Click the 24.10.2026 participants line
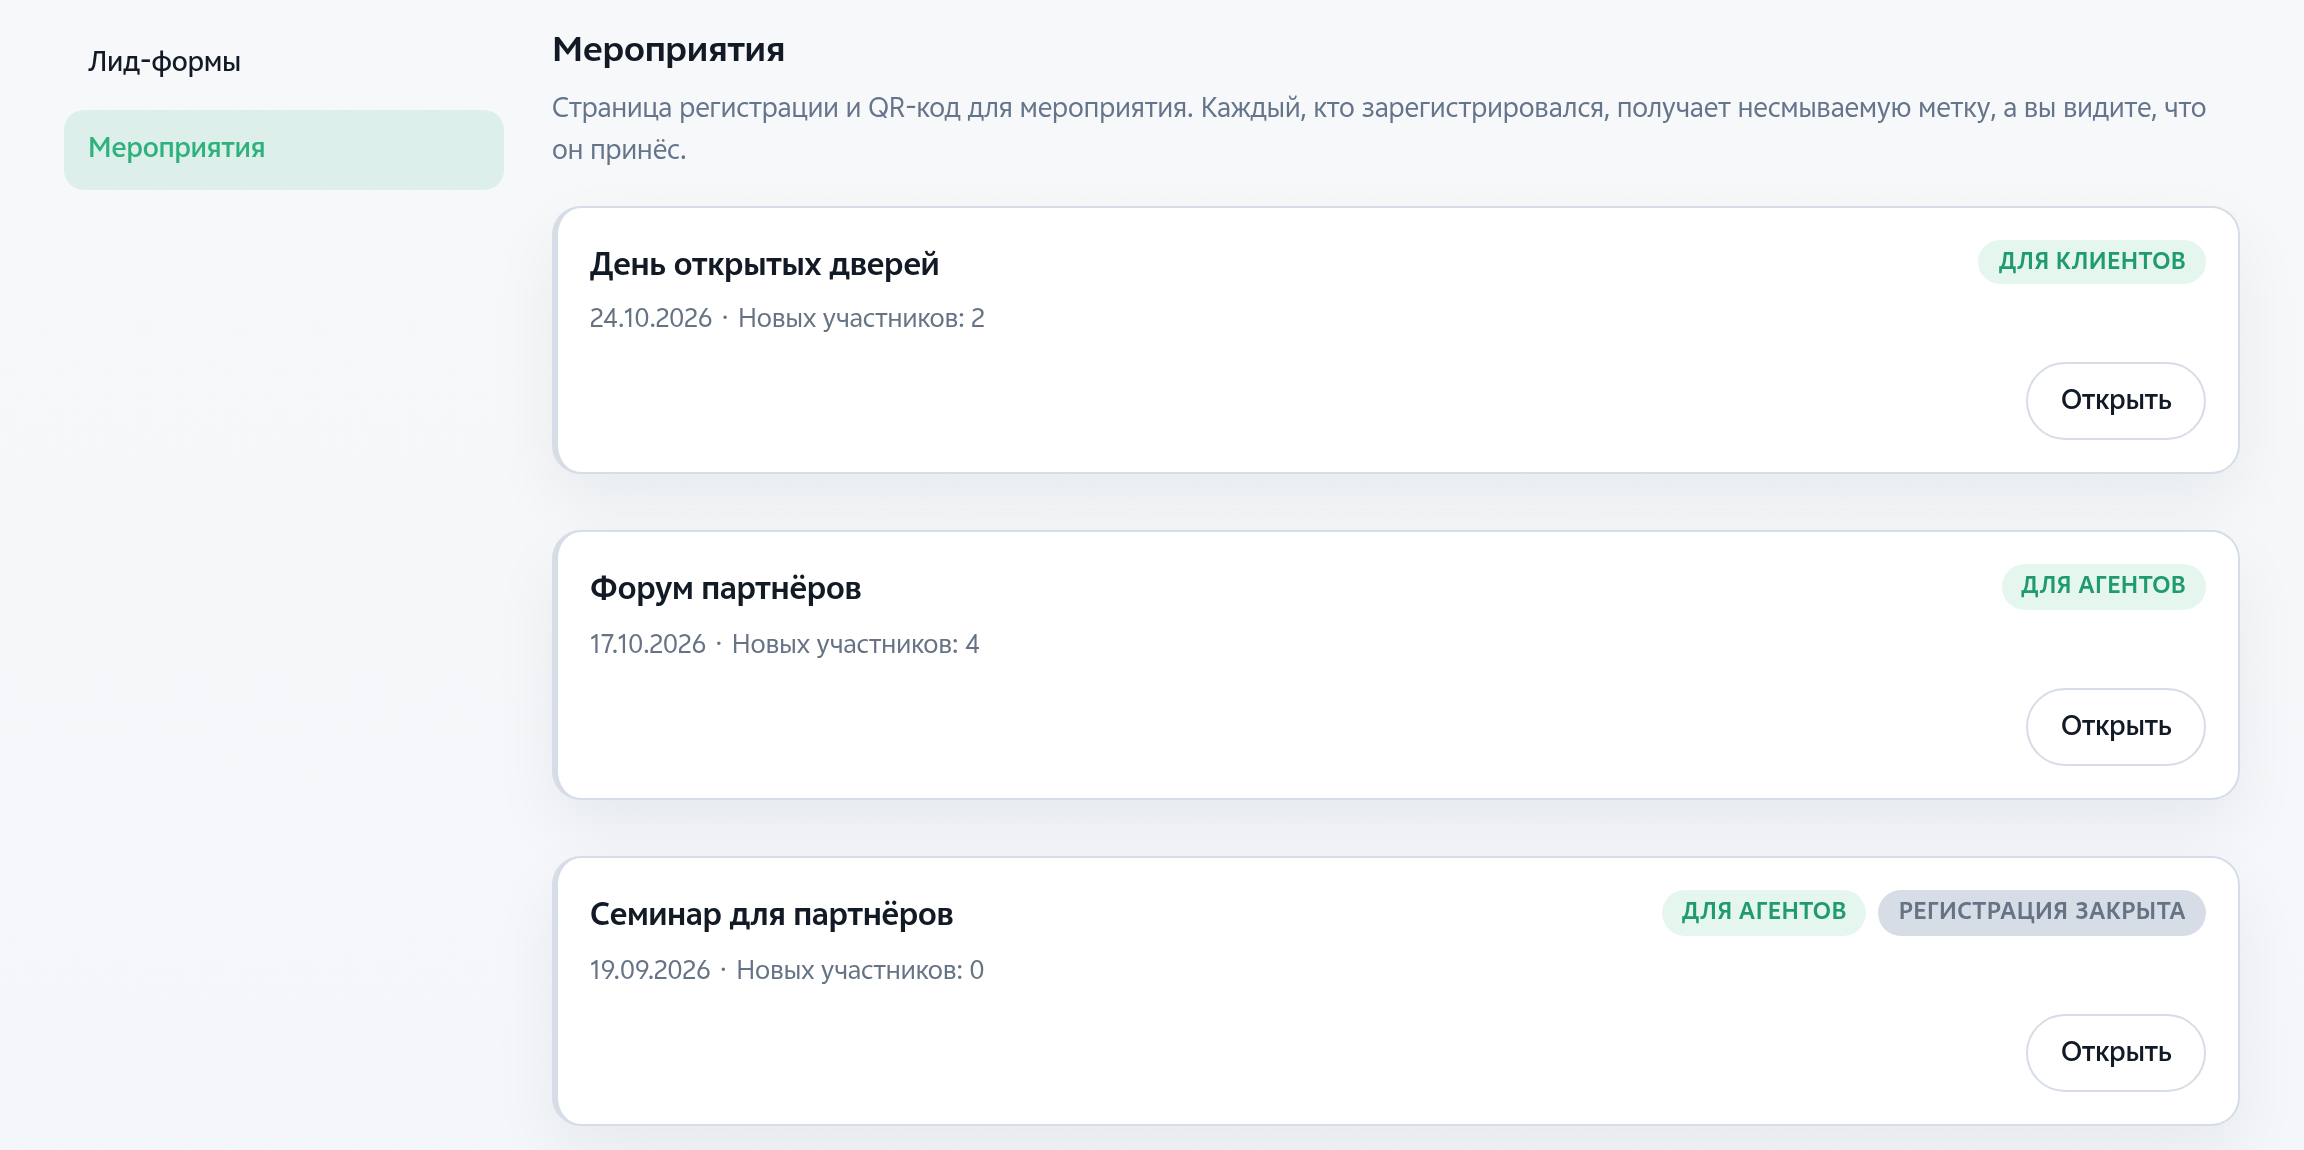Screen dimensions: 2304x1150 click(787, 318)
